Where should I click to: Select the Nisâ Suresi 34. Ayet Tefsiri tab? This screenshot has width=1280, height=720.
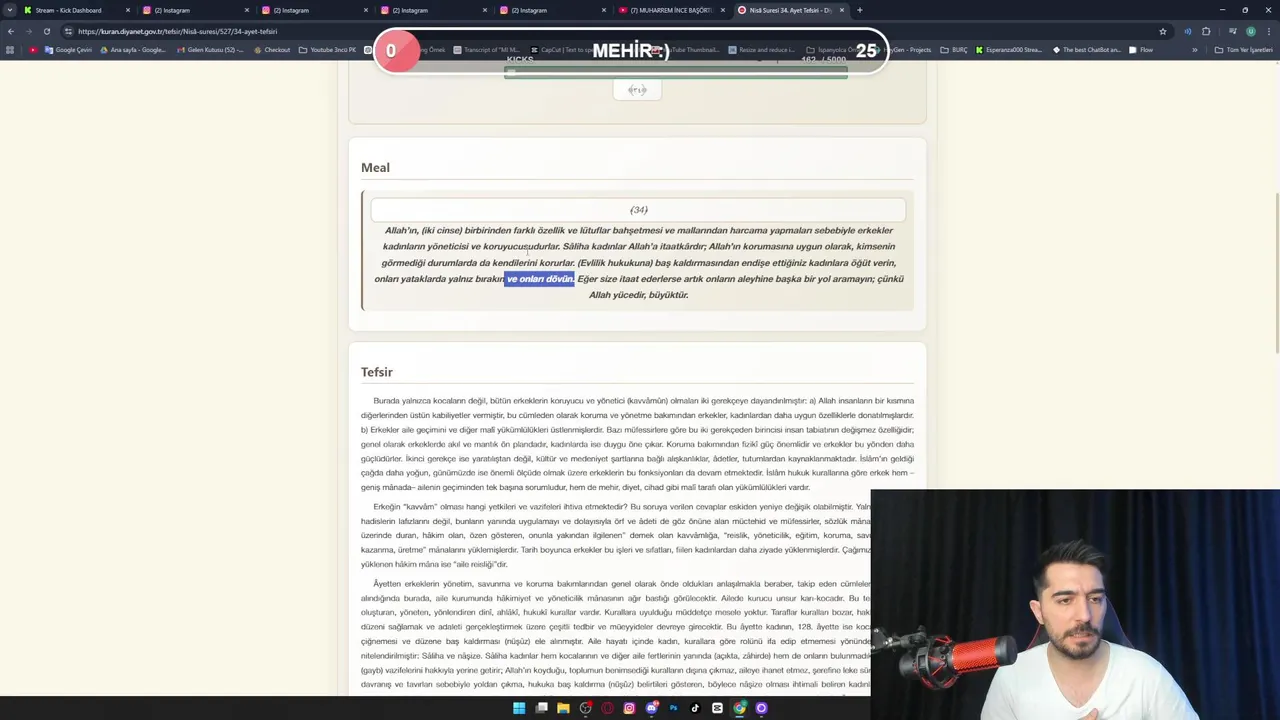pos(790,10)
